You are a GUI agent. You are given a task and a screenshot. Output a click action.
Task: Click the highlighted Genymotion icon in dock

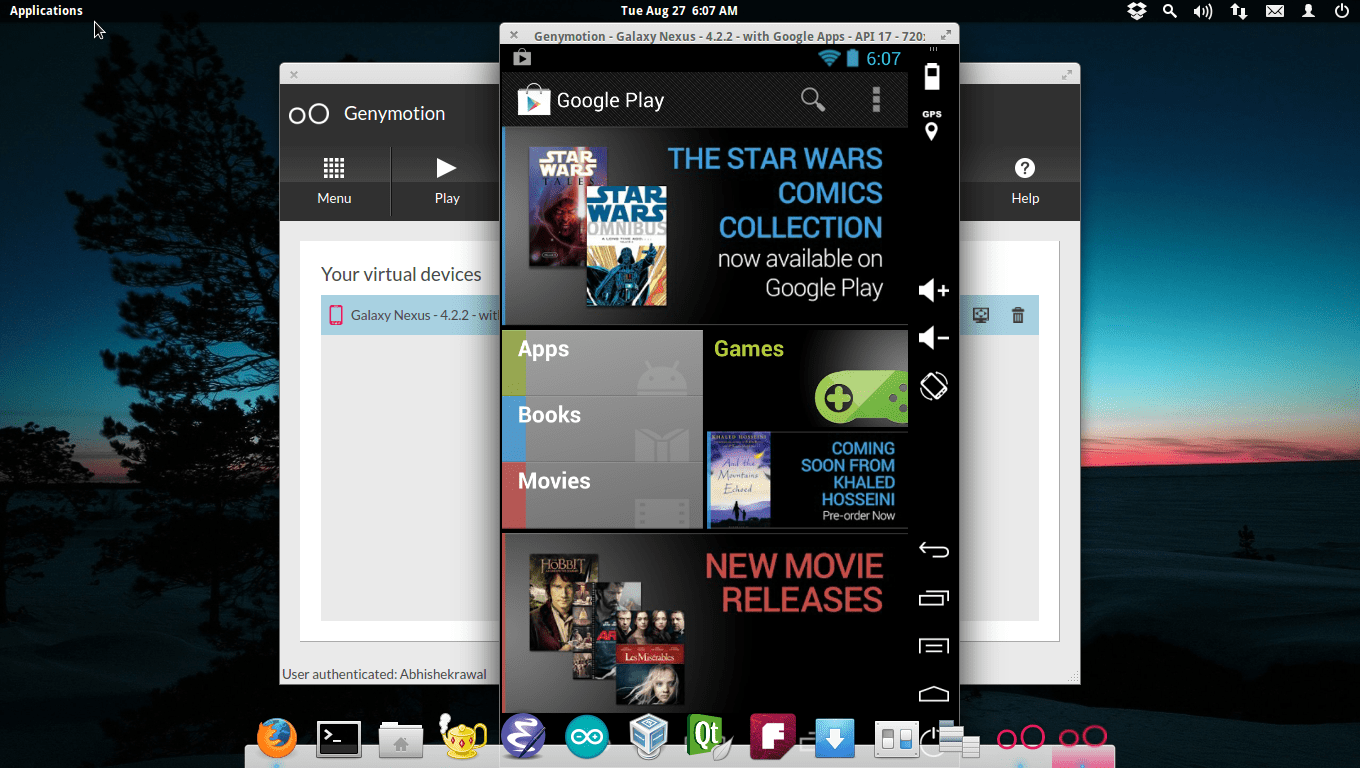(1083, 738)
